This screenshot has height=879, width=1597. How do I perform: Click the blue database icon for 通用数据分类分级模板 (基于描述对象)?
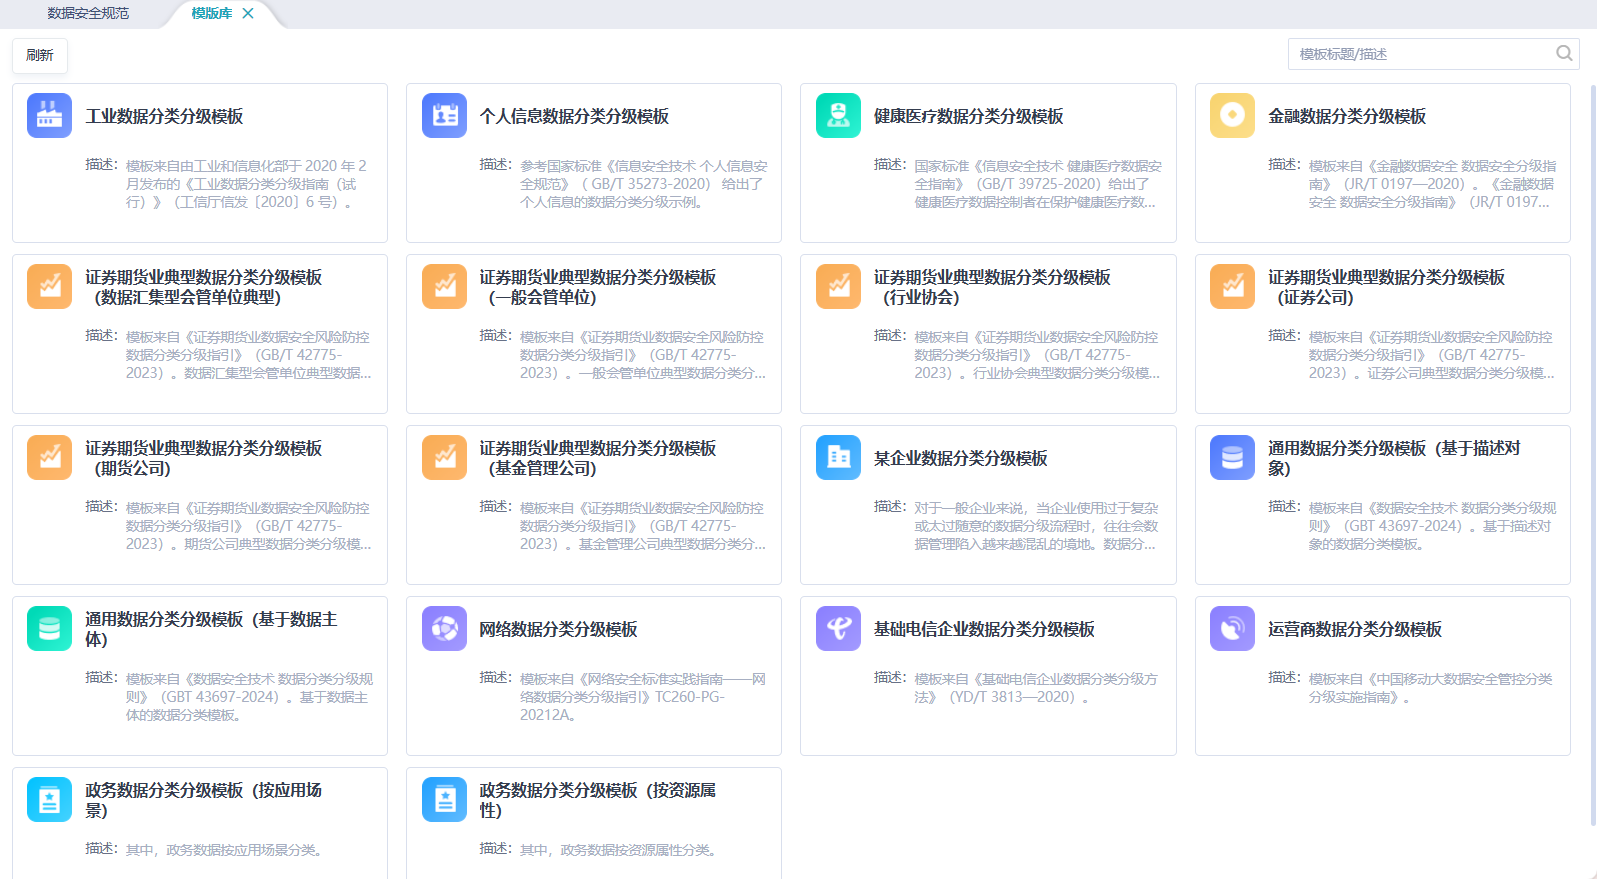pyautogui.click(x=1232, y=458)
